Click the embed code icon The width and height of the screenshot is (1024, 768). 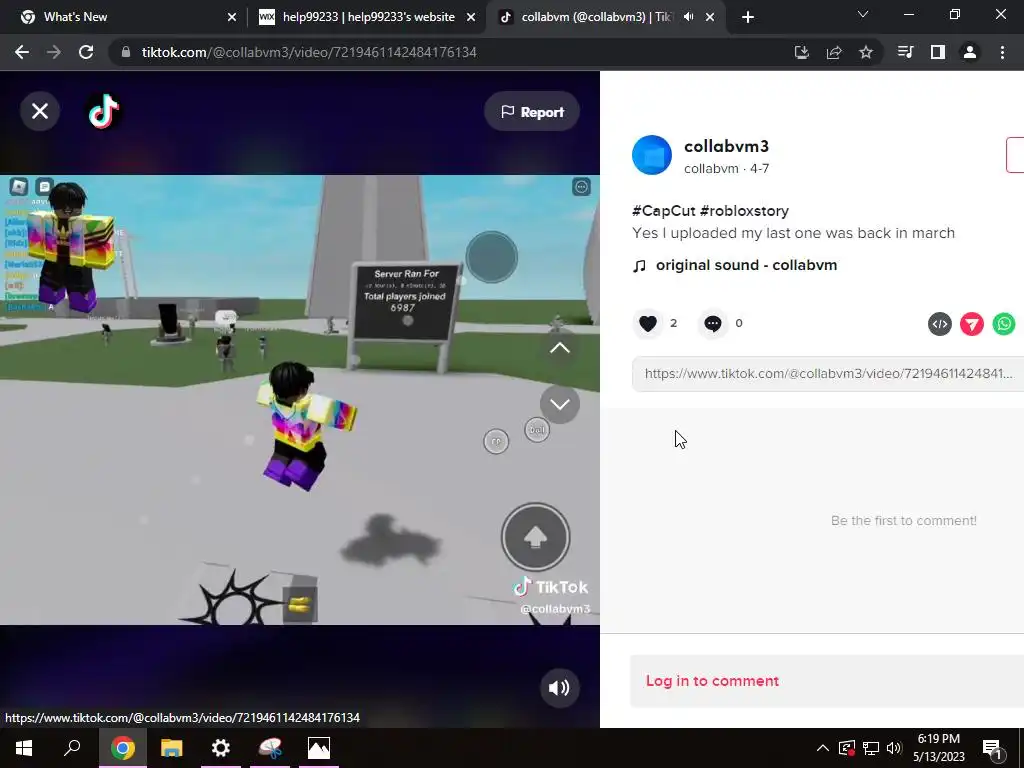[940, 324]
